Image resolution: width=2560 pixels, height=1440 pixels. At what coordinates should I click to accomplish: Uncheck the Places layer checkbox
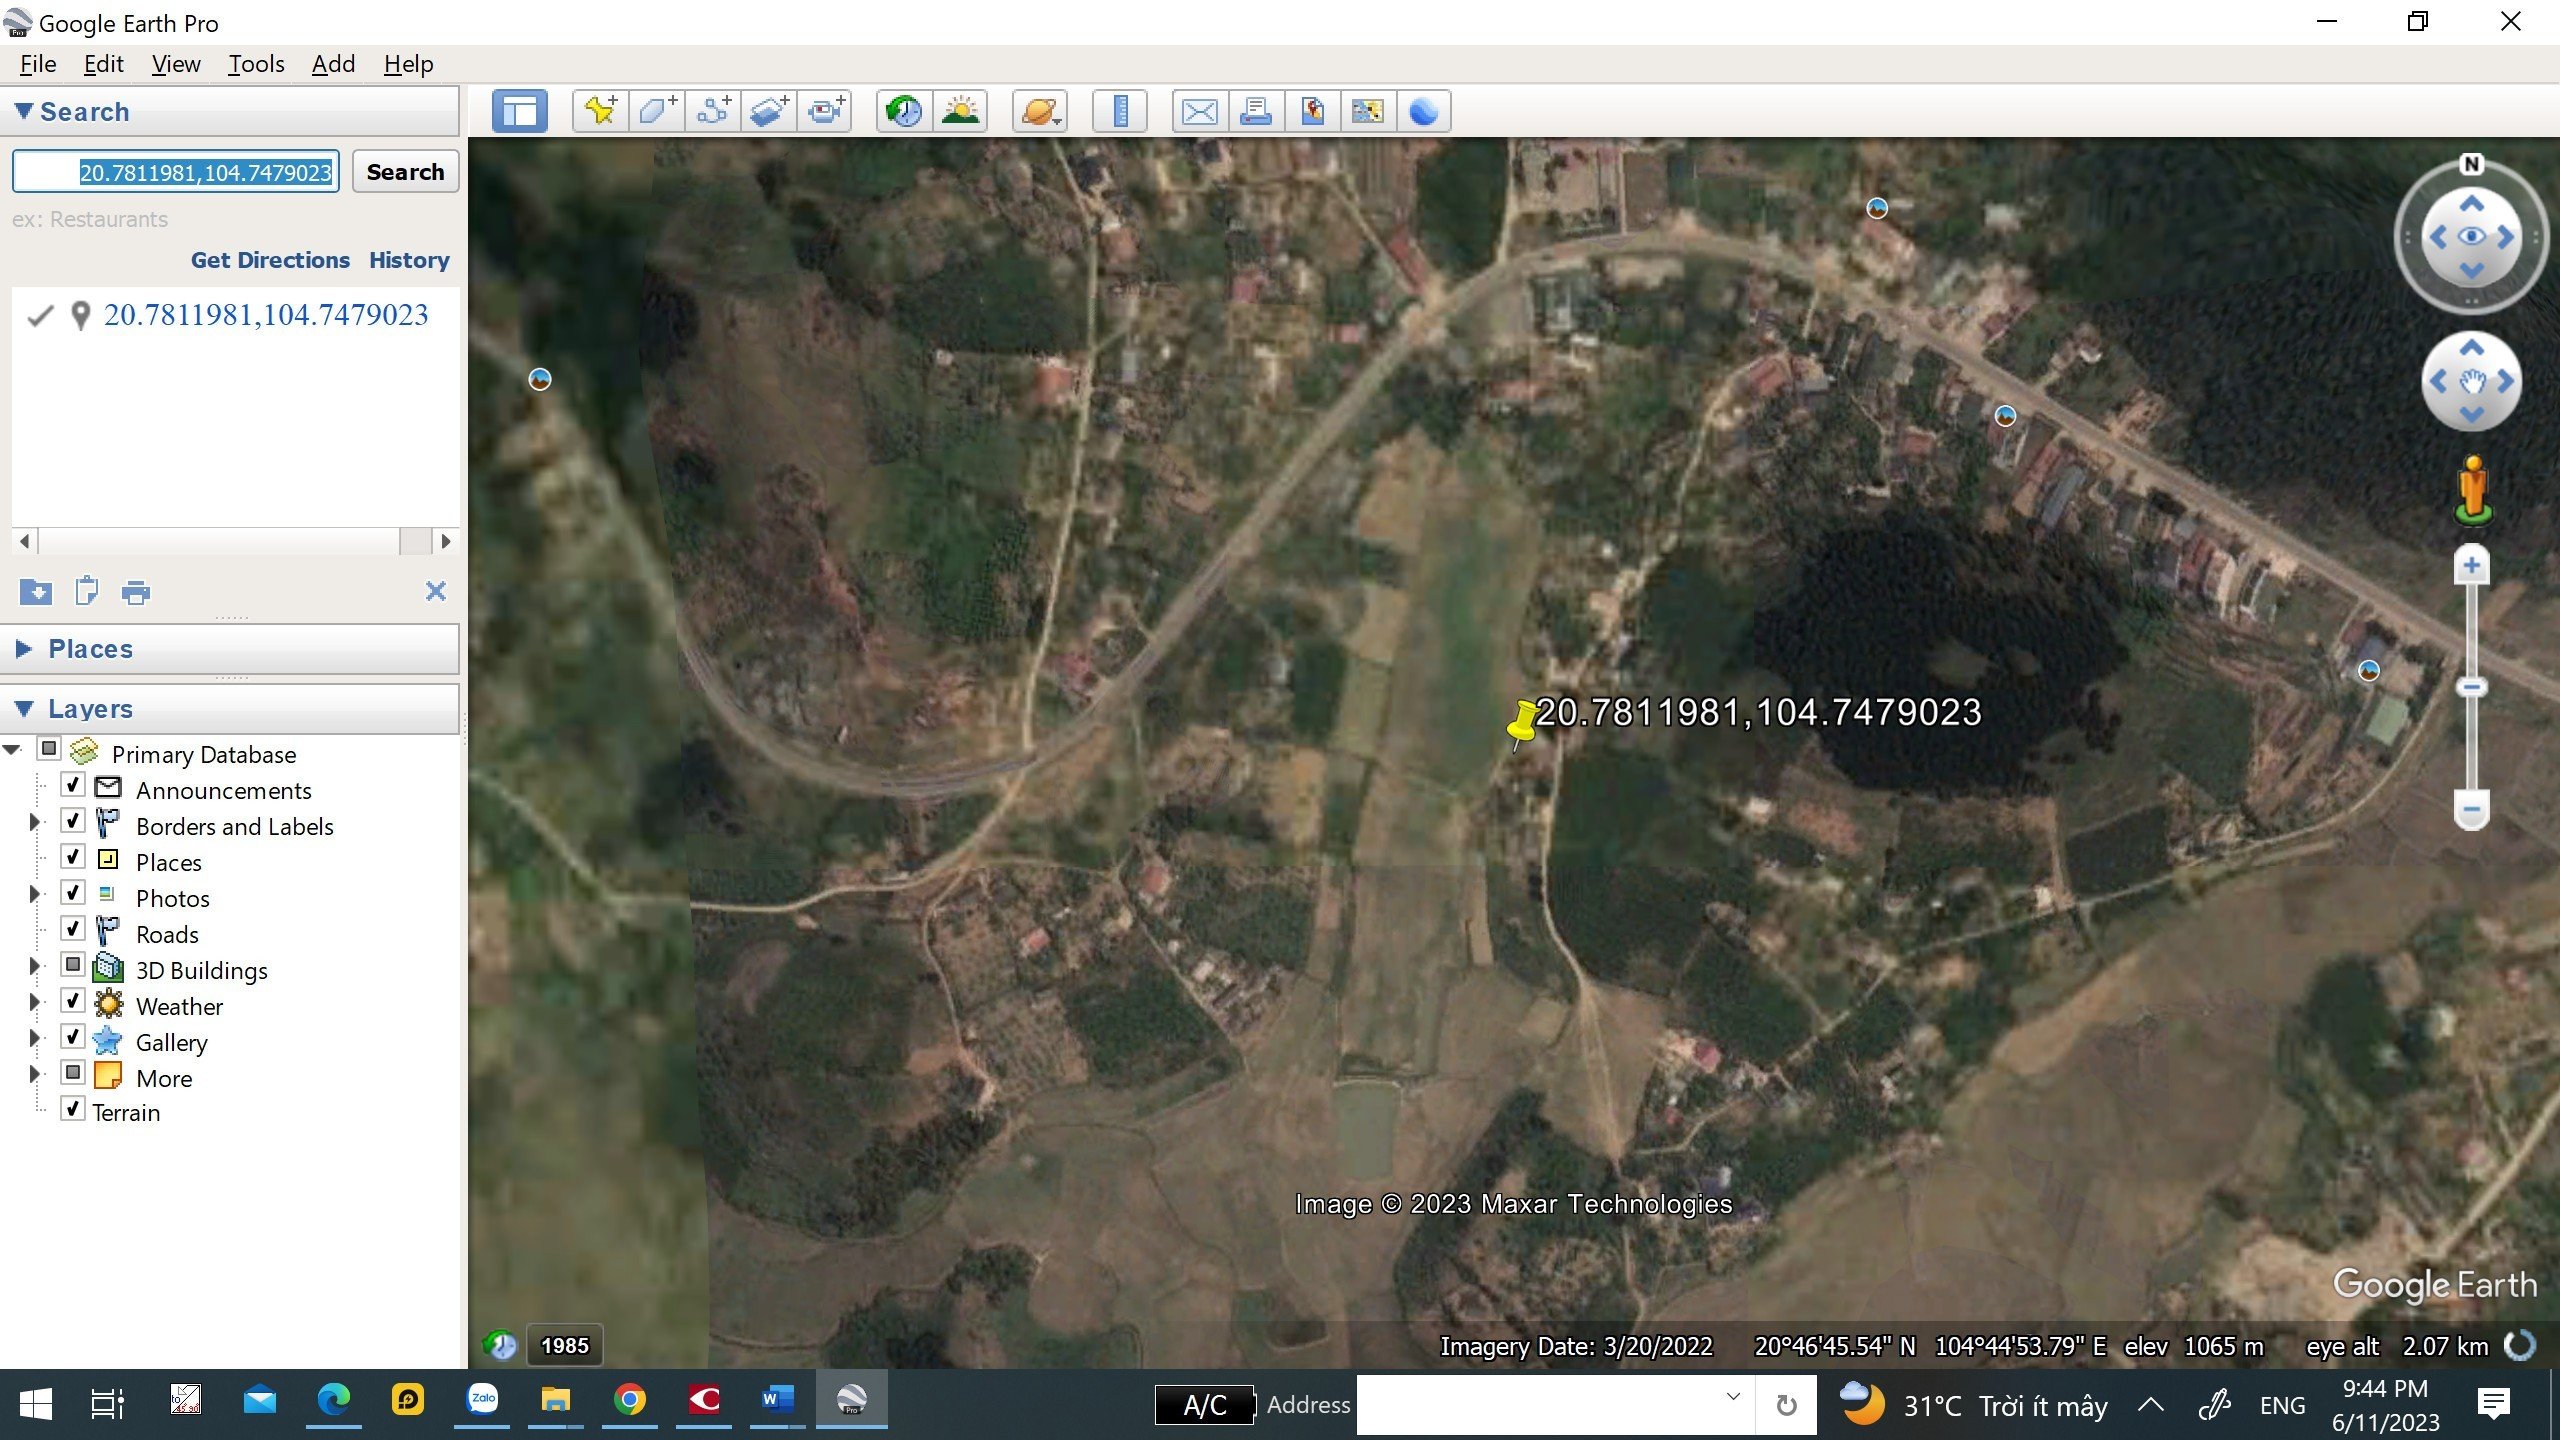point(72,857)
